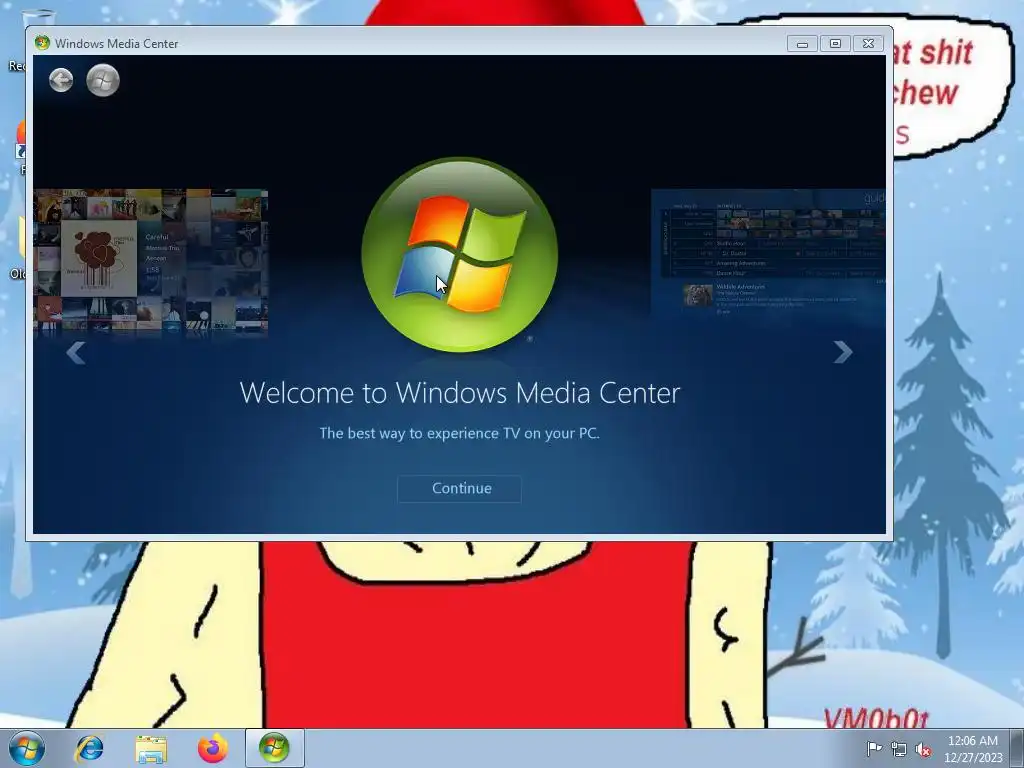Click the Back arrow in Media Center
Viewport: 1024px width, 768px height.
[61, 80]
